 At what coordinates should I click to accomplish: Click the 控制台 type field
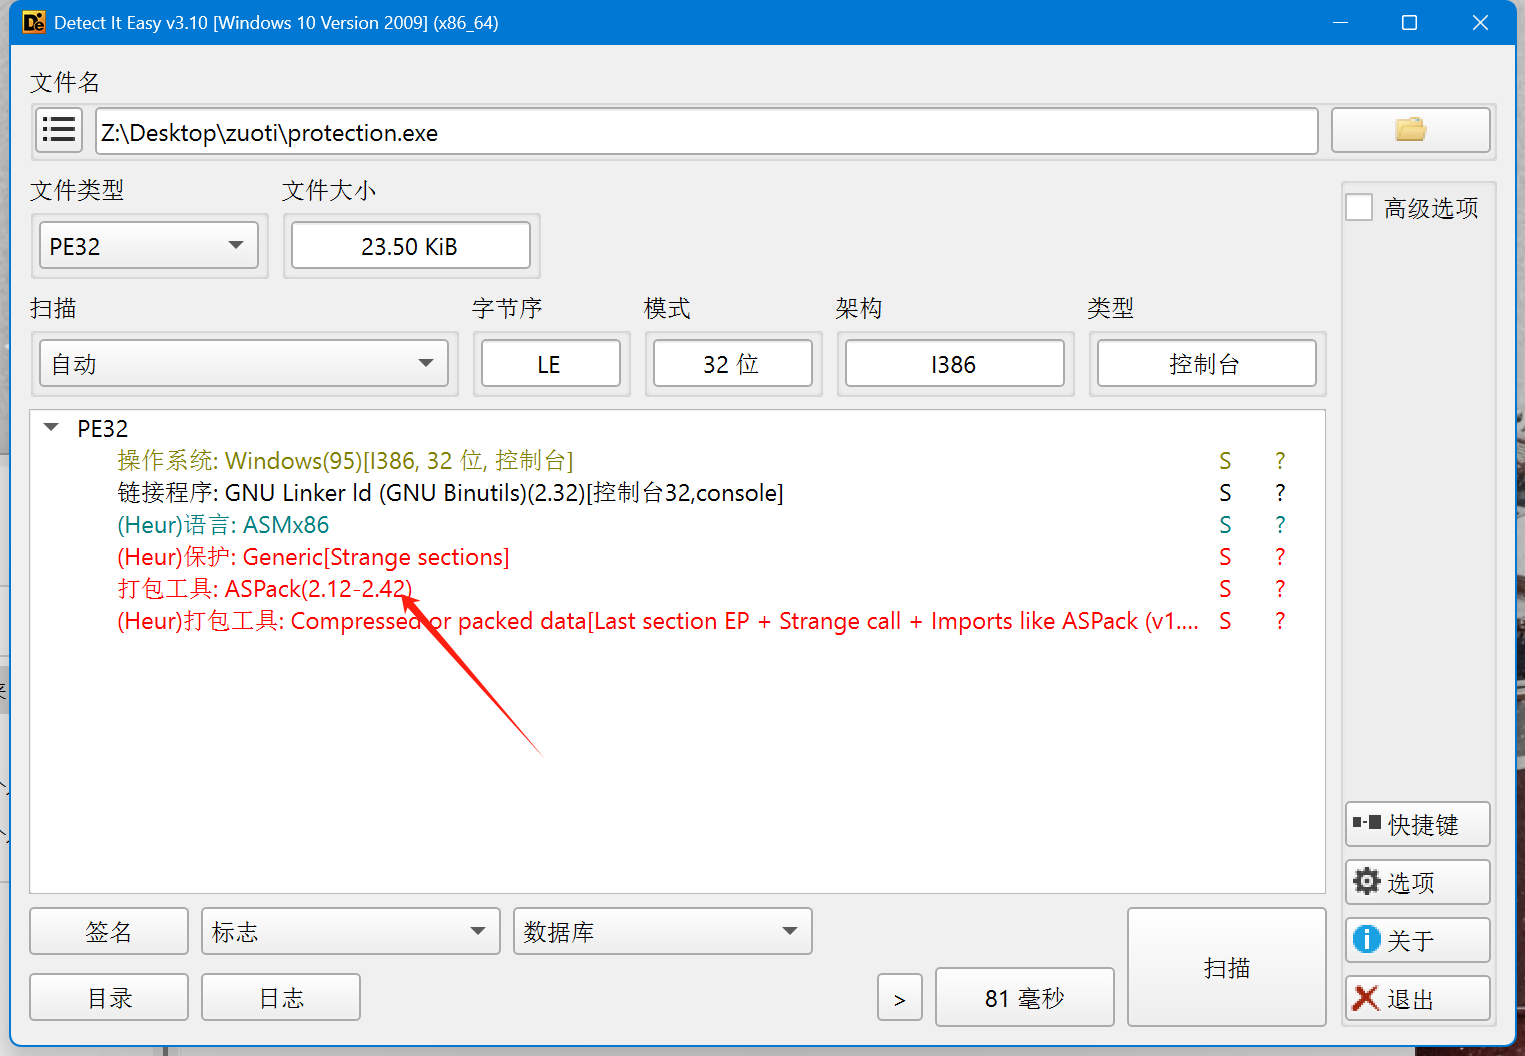[x=1207, y=364]
